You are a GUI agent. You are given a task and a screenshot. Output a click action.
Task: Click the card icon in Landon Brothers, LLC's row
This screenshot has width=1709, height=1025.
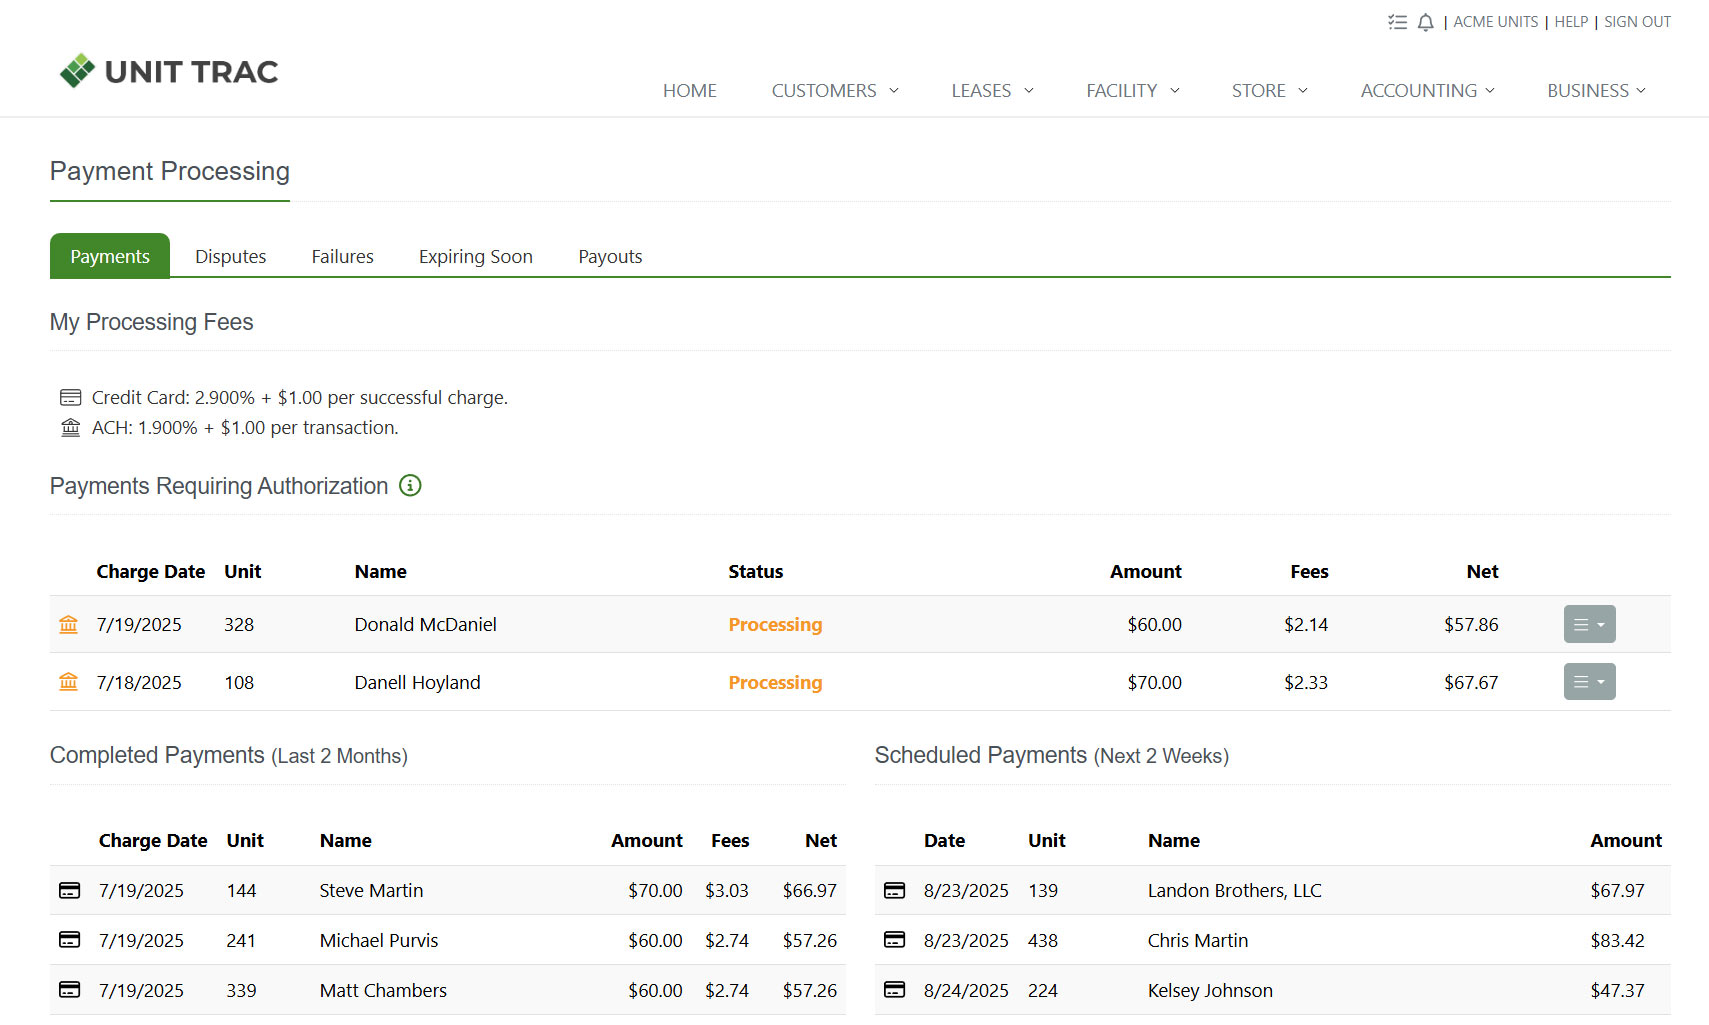tap(894, 890)
